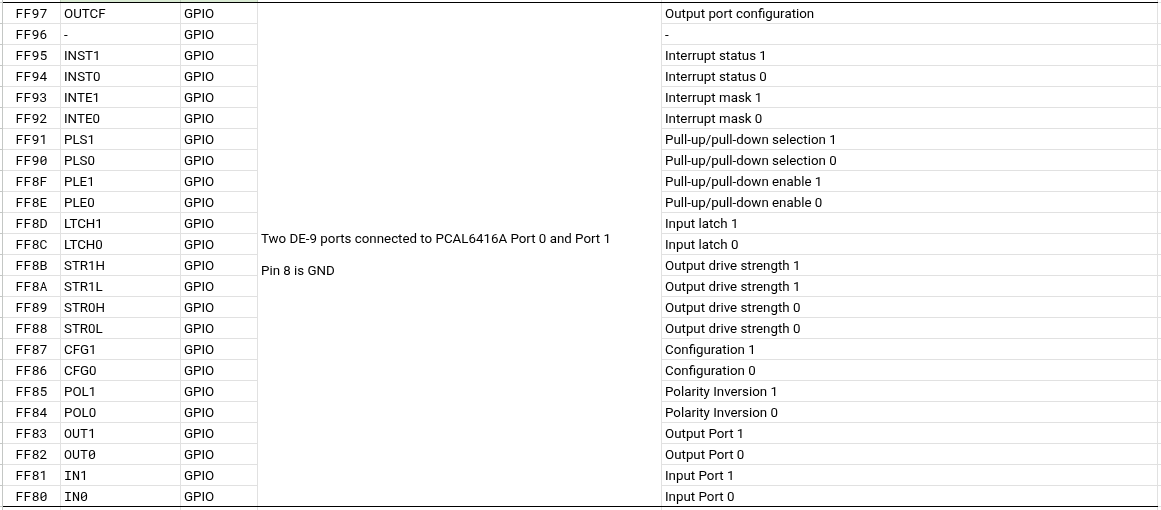Viewport: 1161px width, 510px height.
Task: Click the PLE1 register cell
Action: tap(79, 182)
